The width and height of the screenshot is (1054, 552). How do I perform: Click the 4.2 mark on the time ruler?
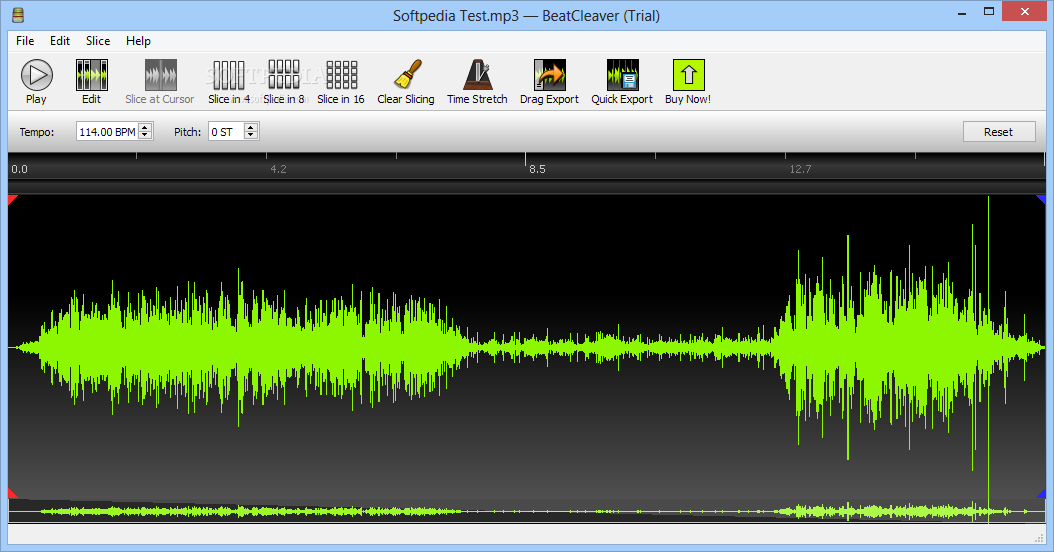[278, 169]
